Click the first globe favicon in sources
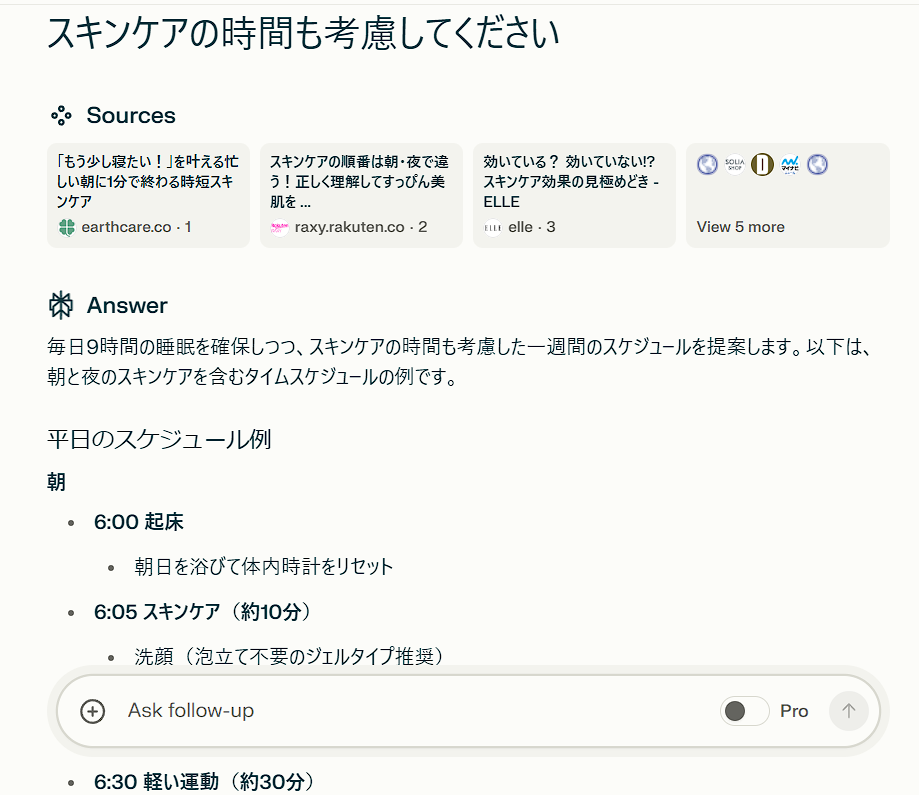Image resolution: width=919 pixels, height=795 pixels. coord(708,164)
